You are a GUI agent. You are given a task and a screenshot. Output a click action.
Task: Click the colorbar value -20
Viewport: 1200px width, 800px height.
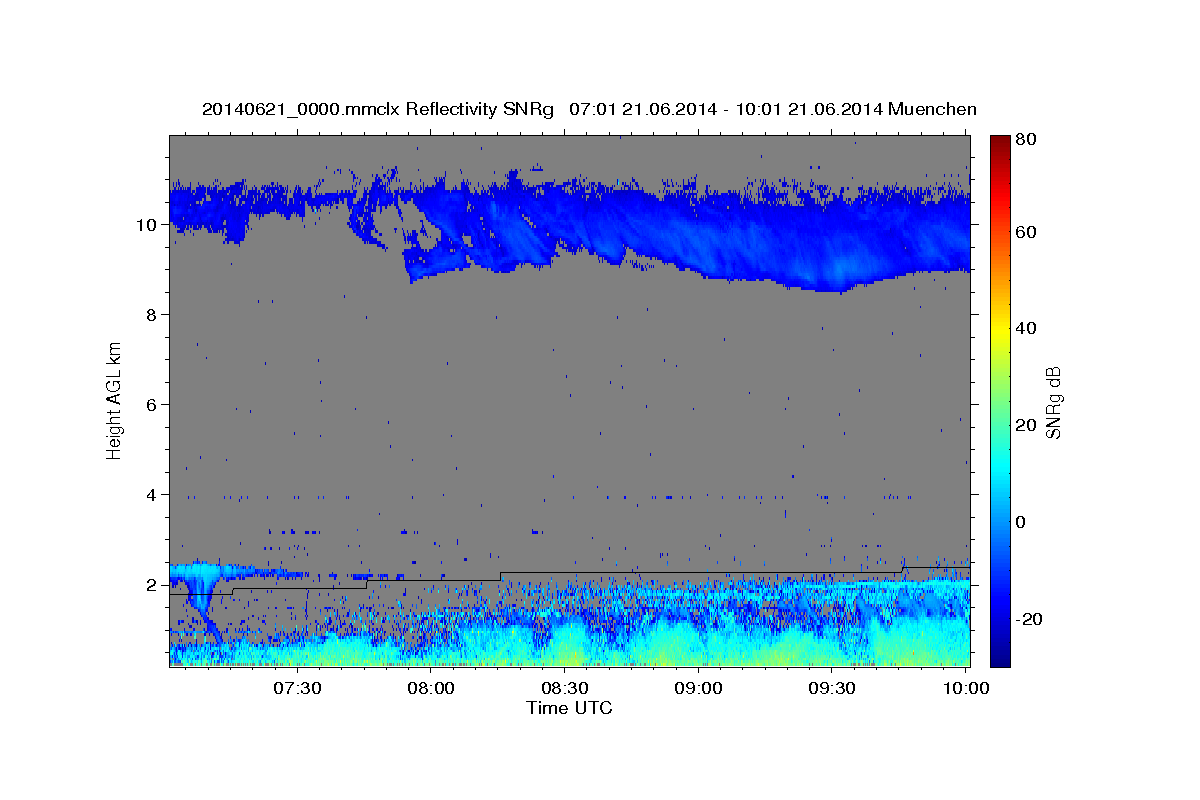(1029, 619)
